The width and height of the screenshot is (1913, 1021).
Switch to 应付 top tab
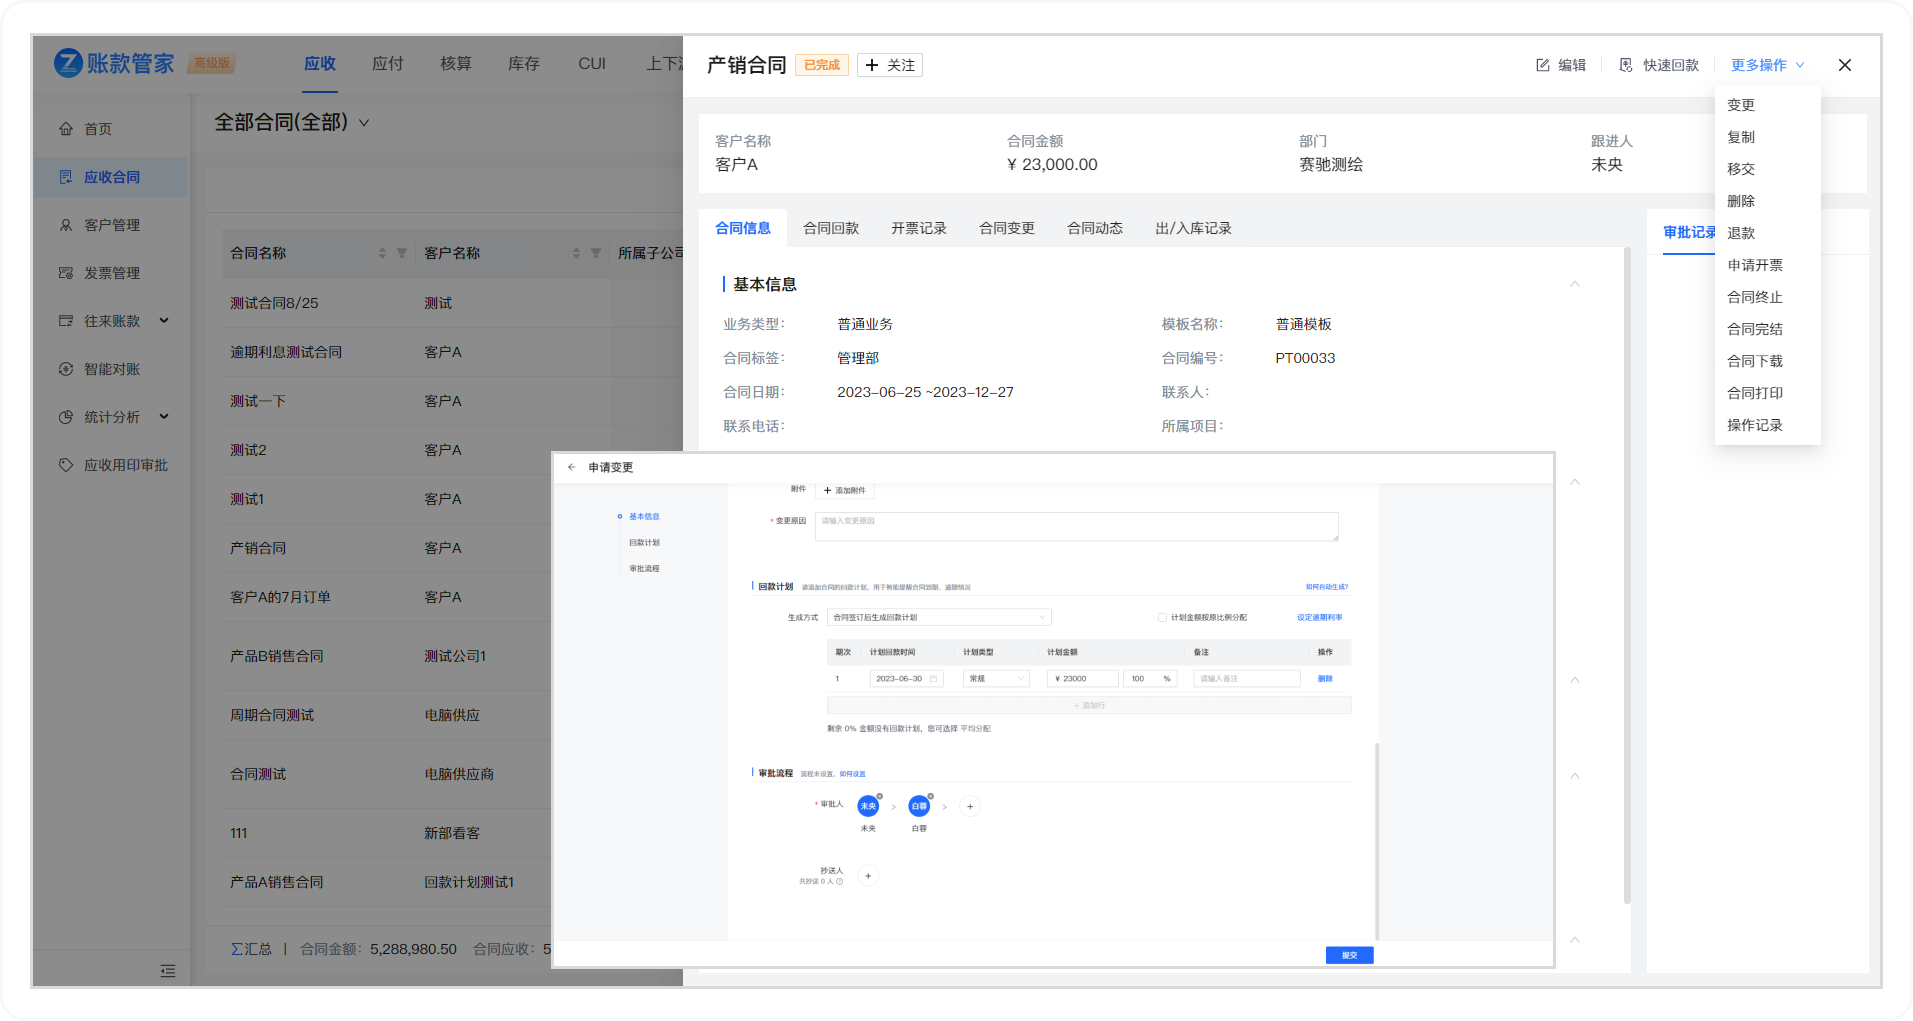tap(388, 63)
